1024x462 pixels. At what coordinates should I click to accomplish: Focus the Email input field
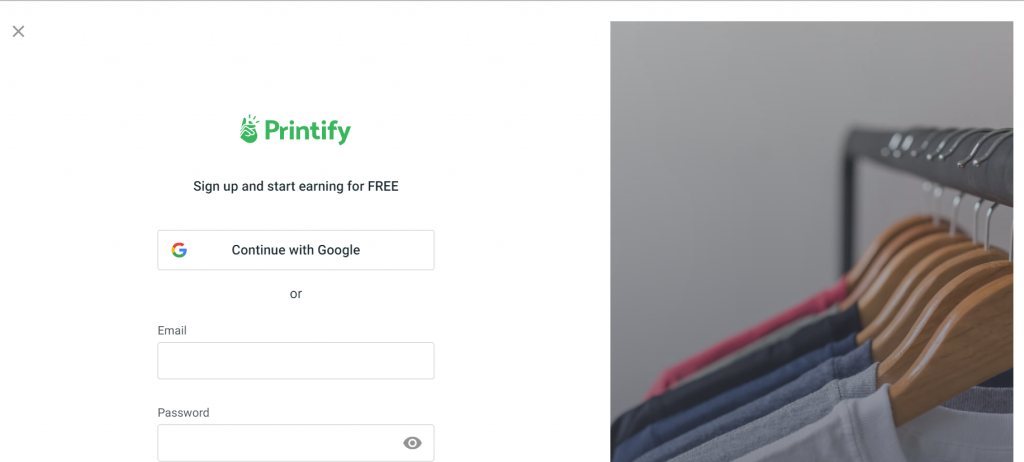tap(295, 361)
